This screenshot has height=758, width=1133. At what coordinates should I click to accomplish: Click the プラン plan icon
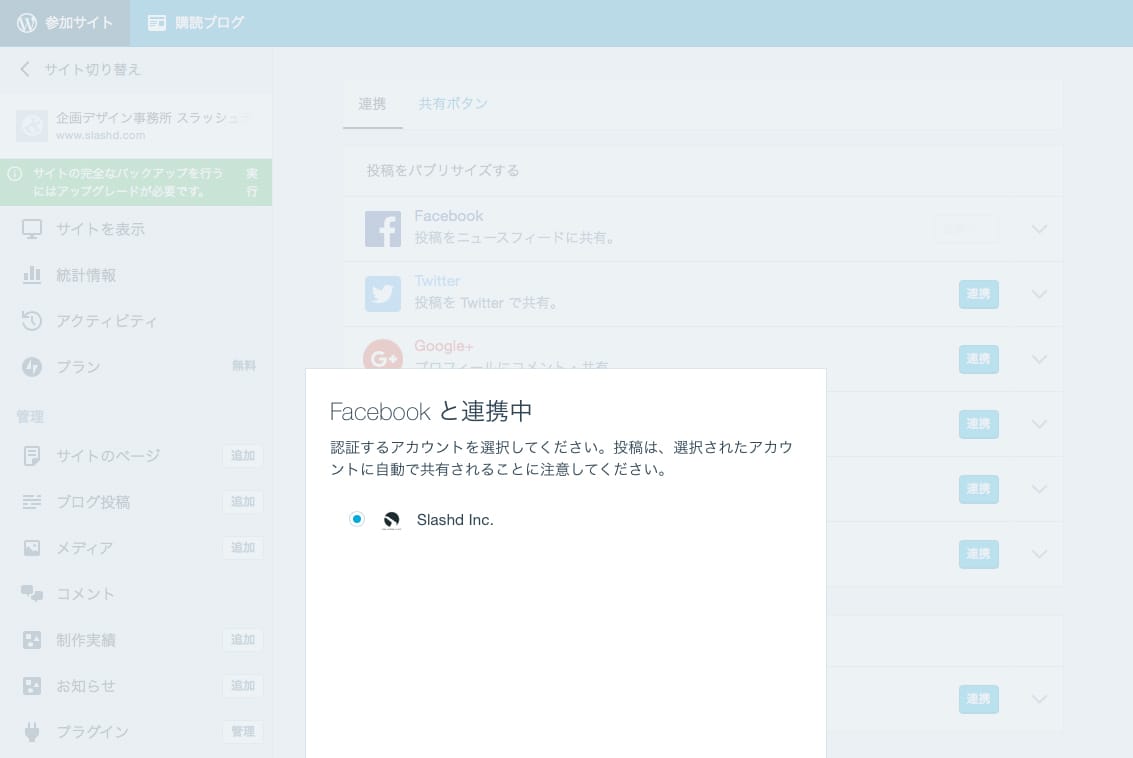tap(32, 366)
